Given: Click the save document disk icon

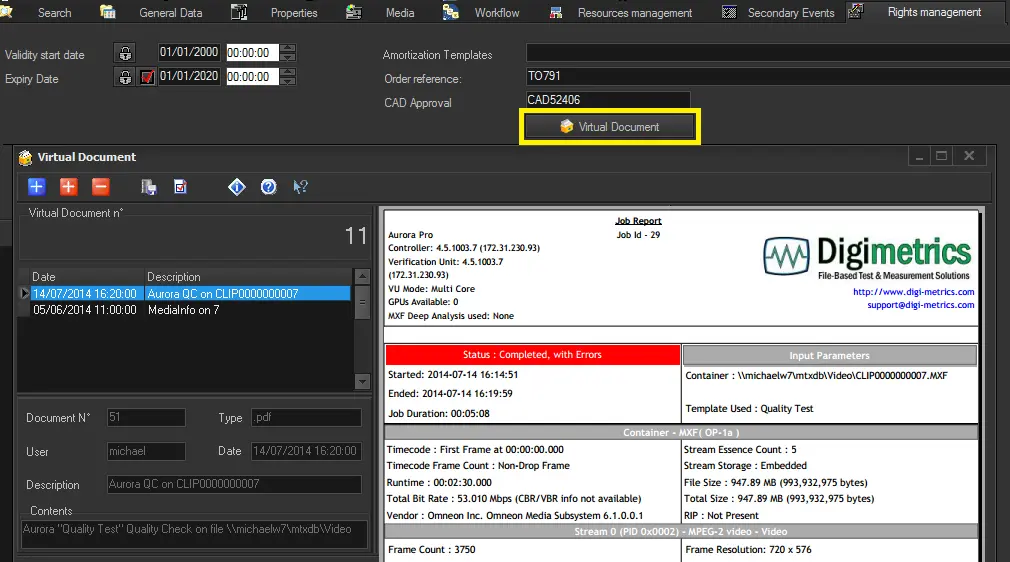Looking at the screenshot, I should tap(149, 186).
